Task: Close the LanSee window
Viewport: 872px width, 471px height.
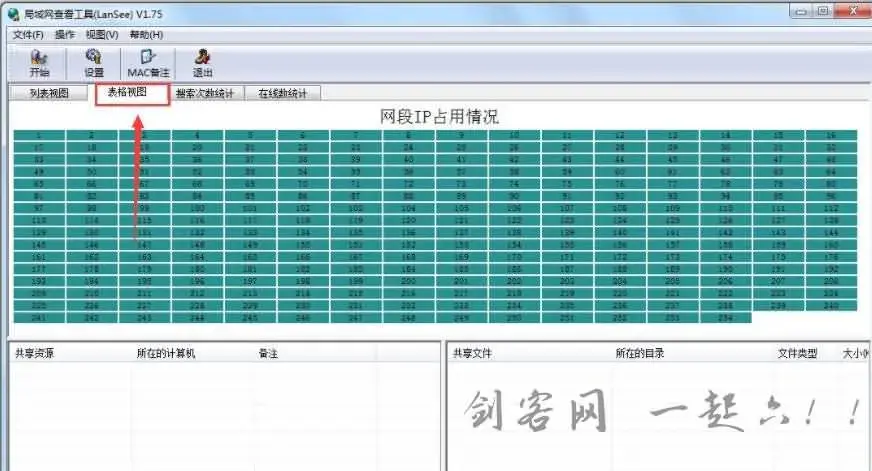Action: click(x=854, y=11)
